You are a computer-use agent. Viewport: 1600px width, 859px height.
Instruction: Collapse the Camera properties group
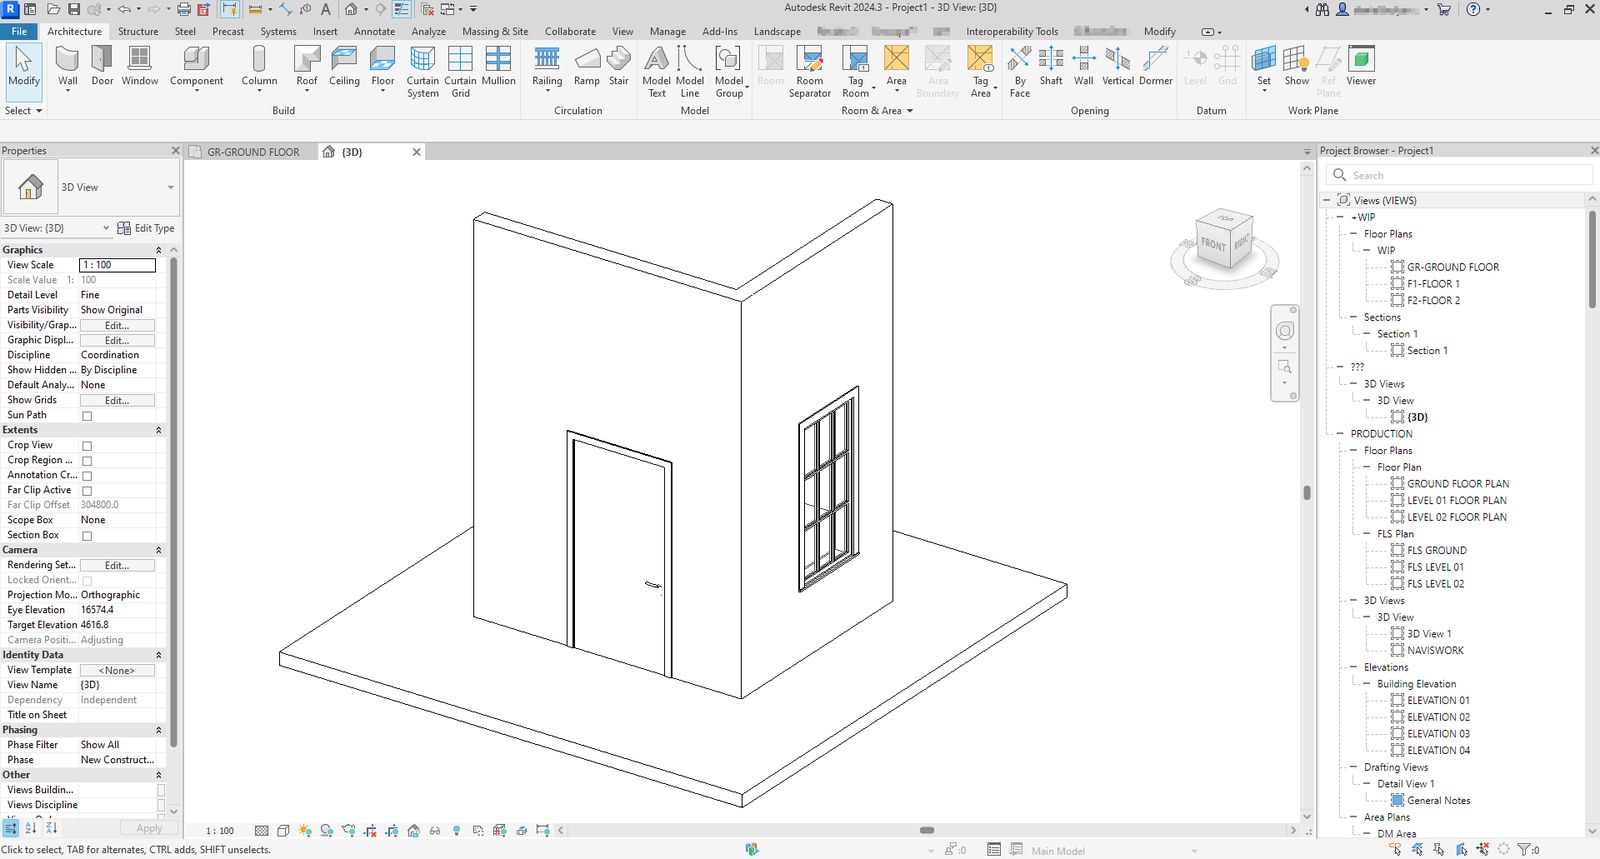[158, 550]
